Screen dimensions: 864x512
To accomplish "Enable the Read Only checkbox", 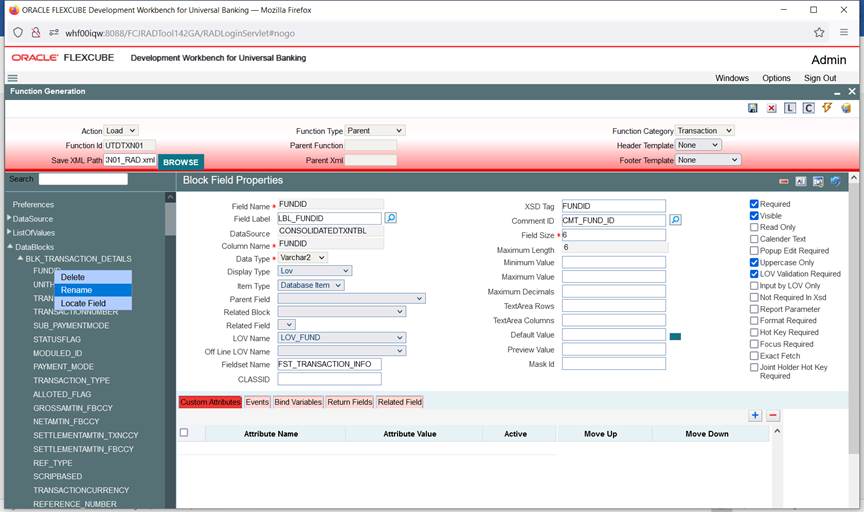I will click(754, 227).
